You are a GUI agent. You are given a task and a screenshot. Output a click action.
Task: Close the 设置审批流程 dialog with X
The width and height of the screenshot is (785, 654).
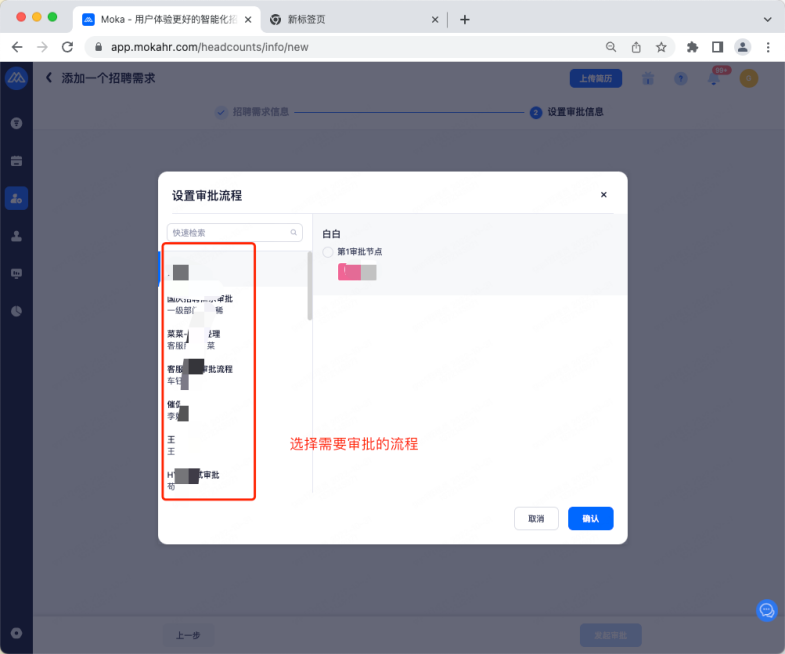coord(603,195)
